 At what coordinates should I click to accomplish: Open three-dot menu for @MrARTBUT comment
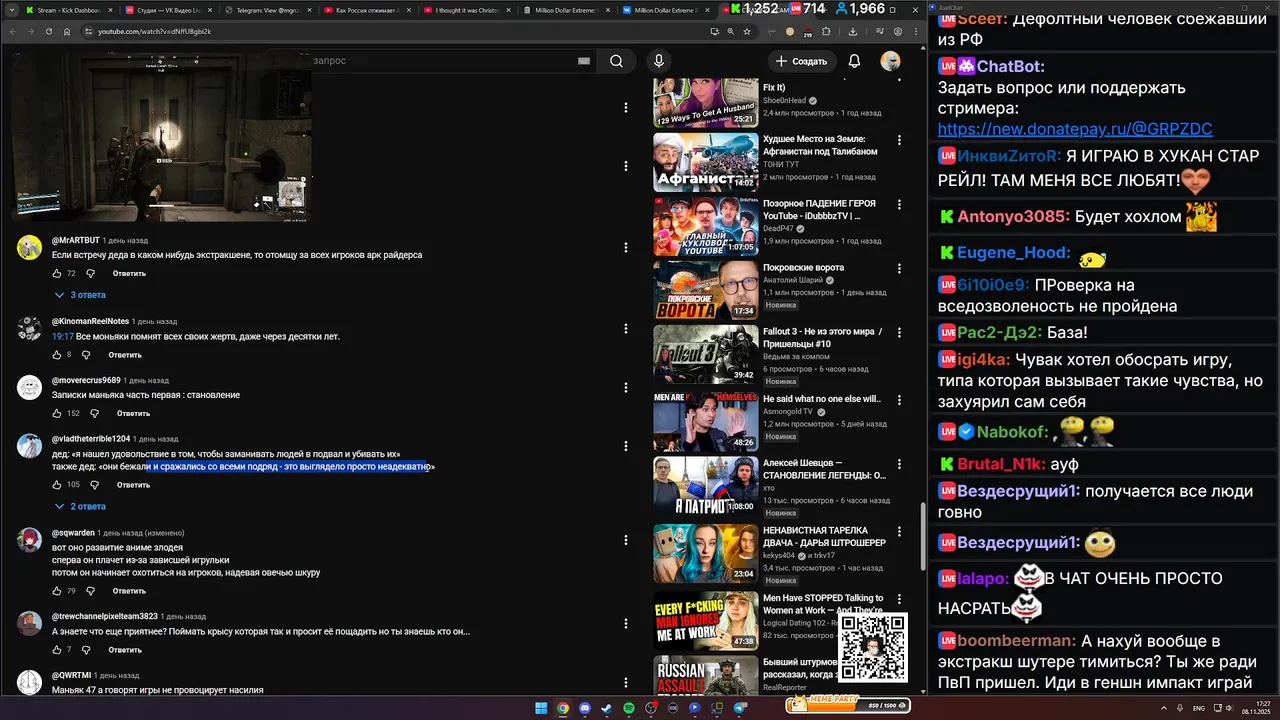point(626,248)
